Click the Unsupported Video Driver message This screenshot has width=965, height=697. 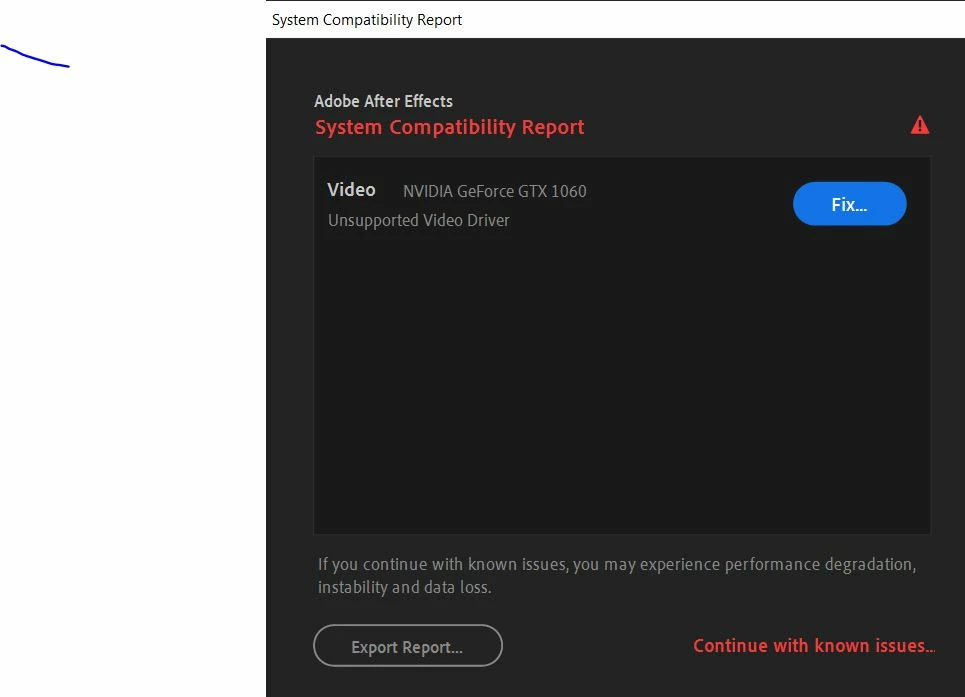tap(418, 220)
